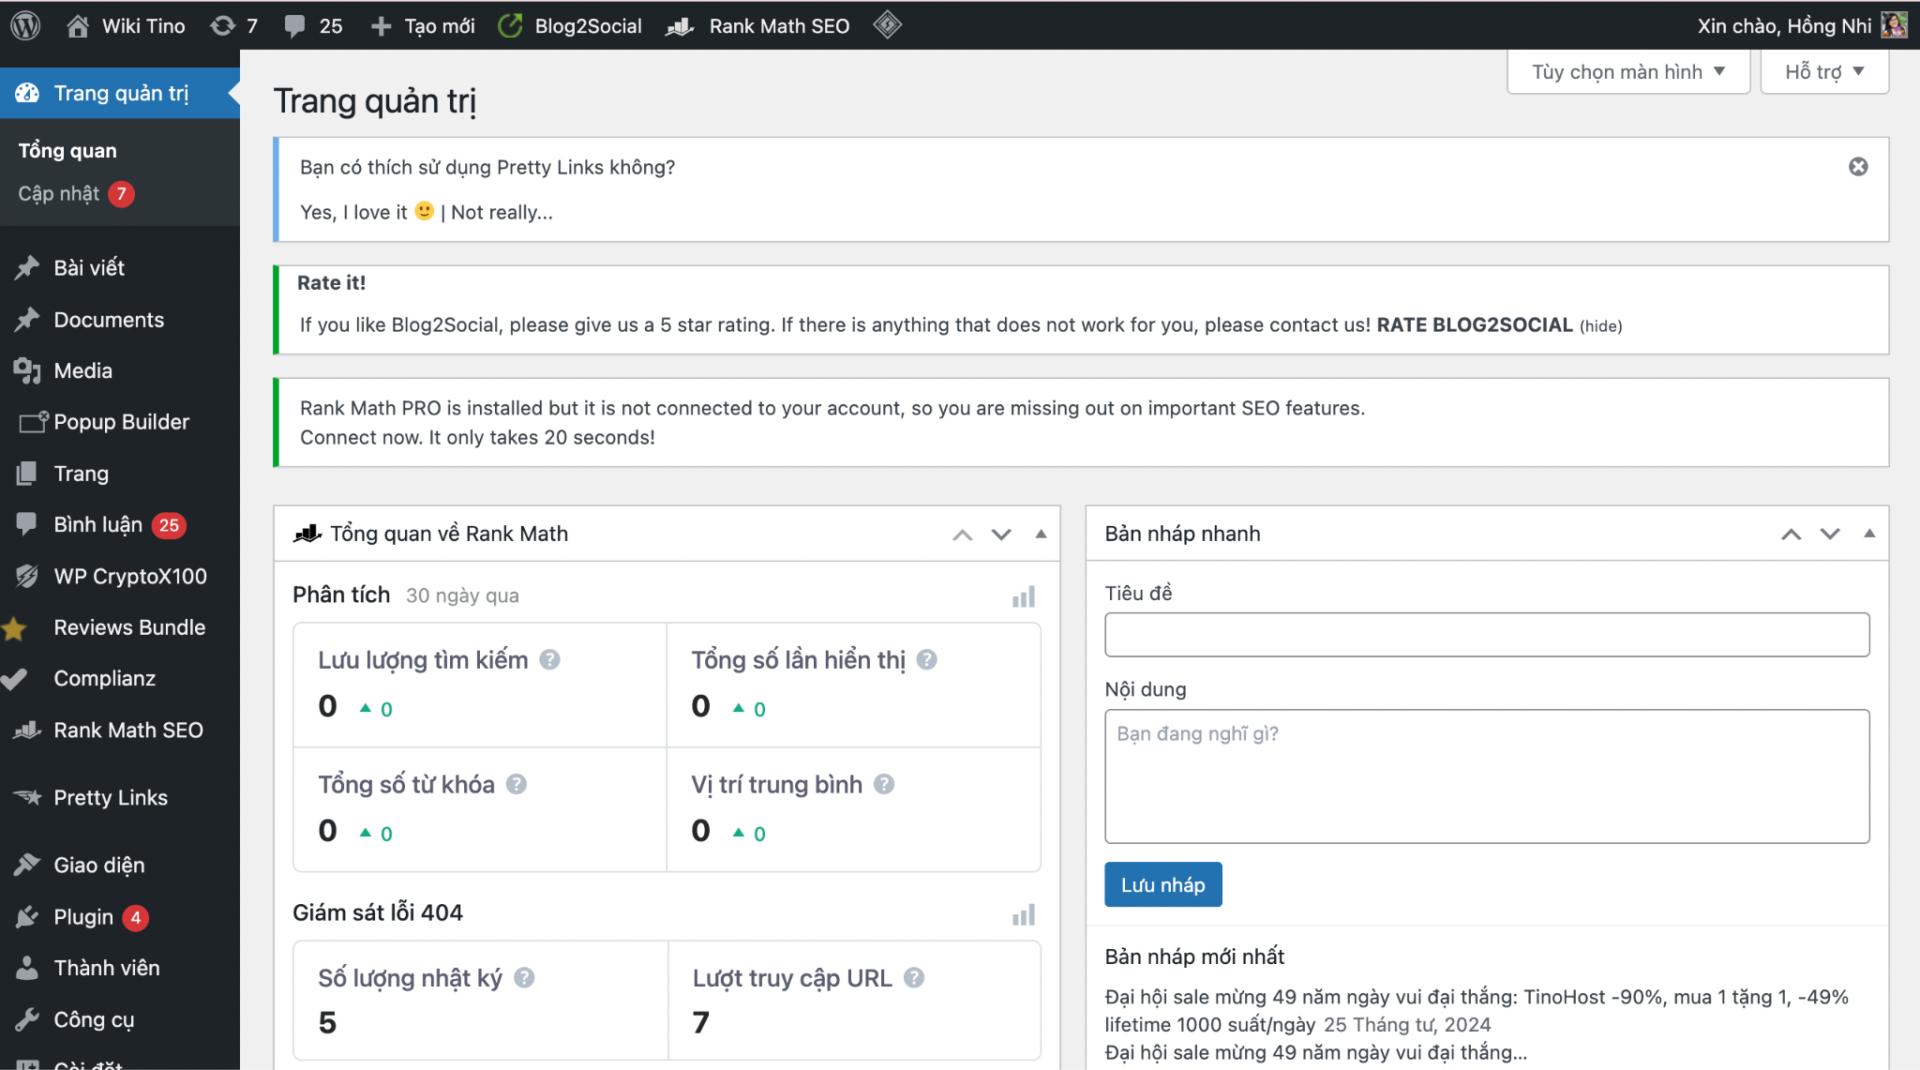1920x1070 pixels.
Task: Open the Complianz checkmark icon
Action: pyautogui.click(x=14, y=679)
